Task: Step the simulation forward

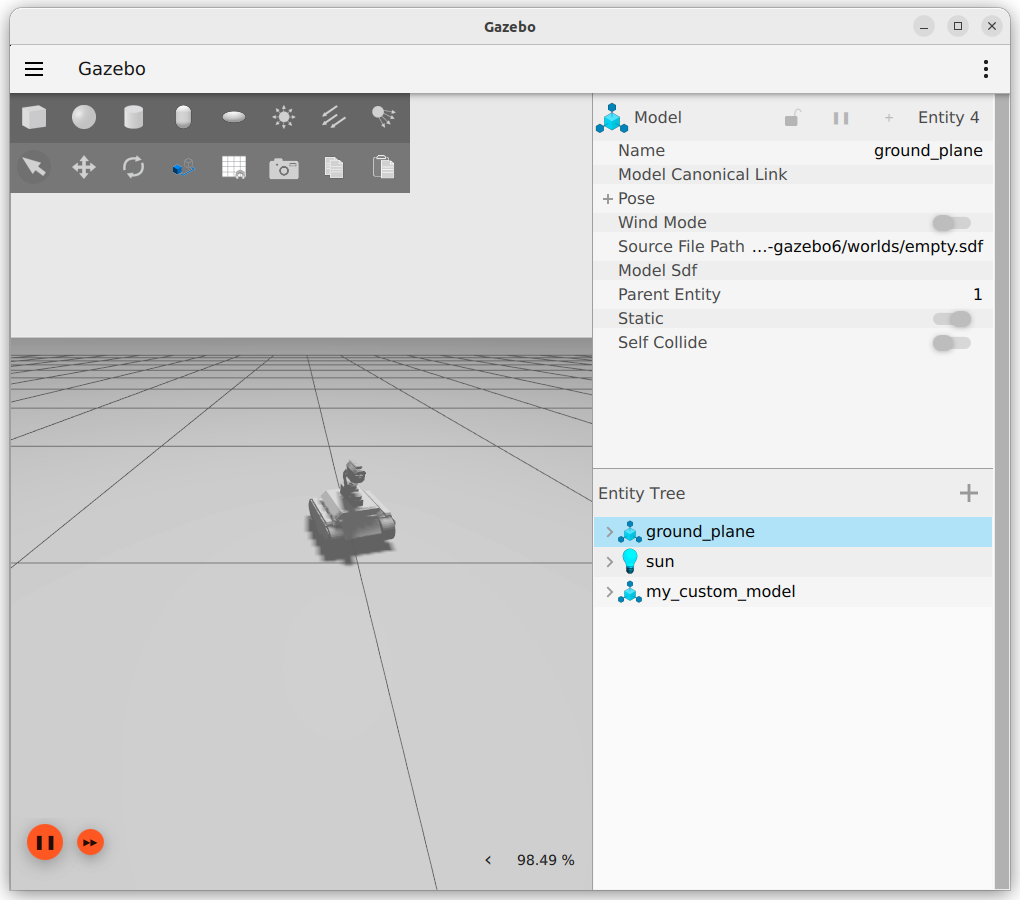Action: click(x=90, y=842)
